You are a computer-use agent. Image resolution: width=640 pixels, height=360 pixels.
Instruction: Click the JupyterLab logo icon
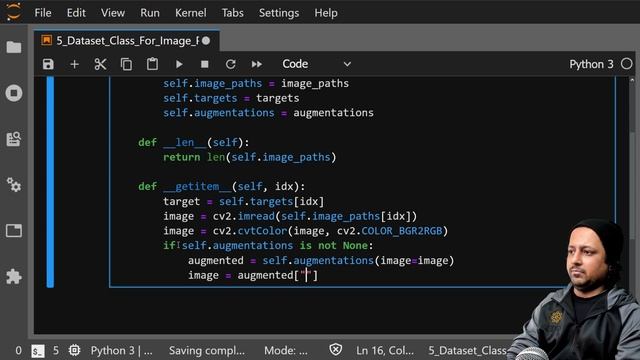[13, 11]
